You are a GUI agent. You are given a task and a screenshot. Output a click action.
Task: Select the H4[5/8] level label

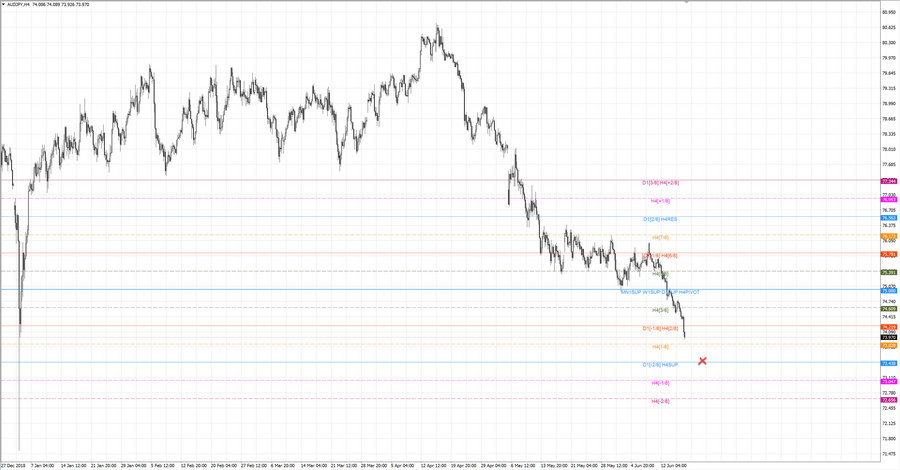click(660, 274)
